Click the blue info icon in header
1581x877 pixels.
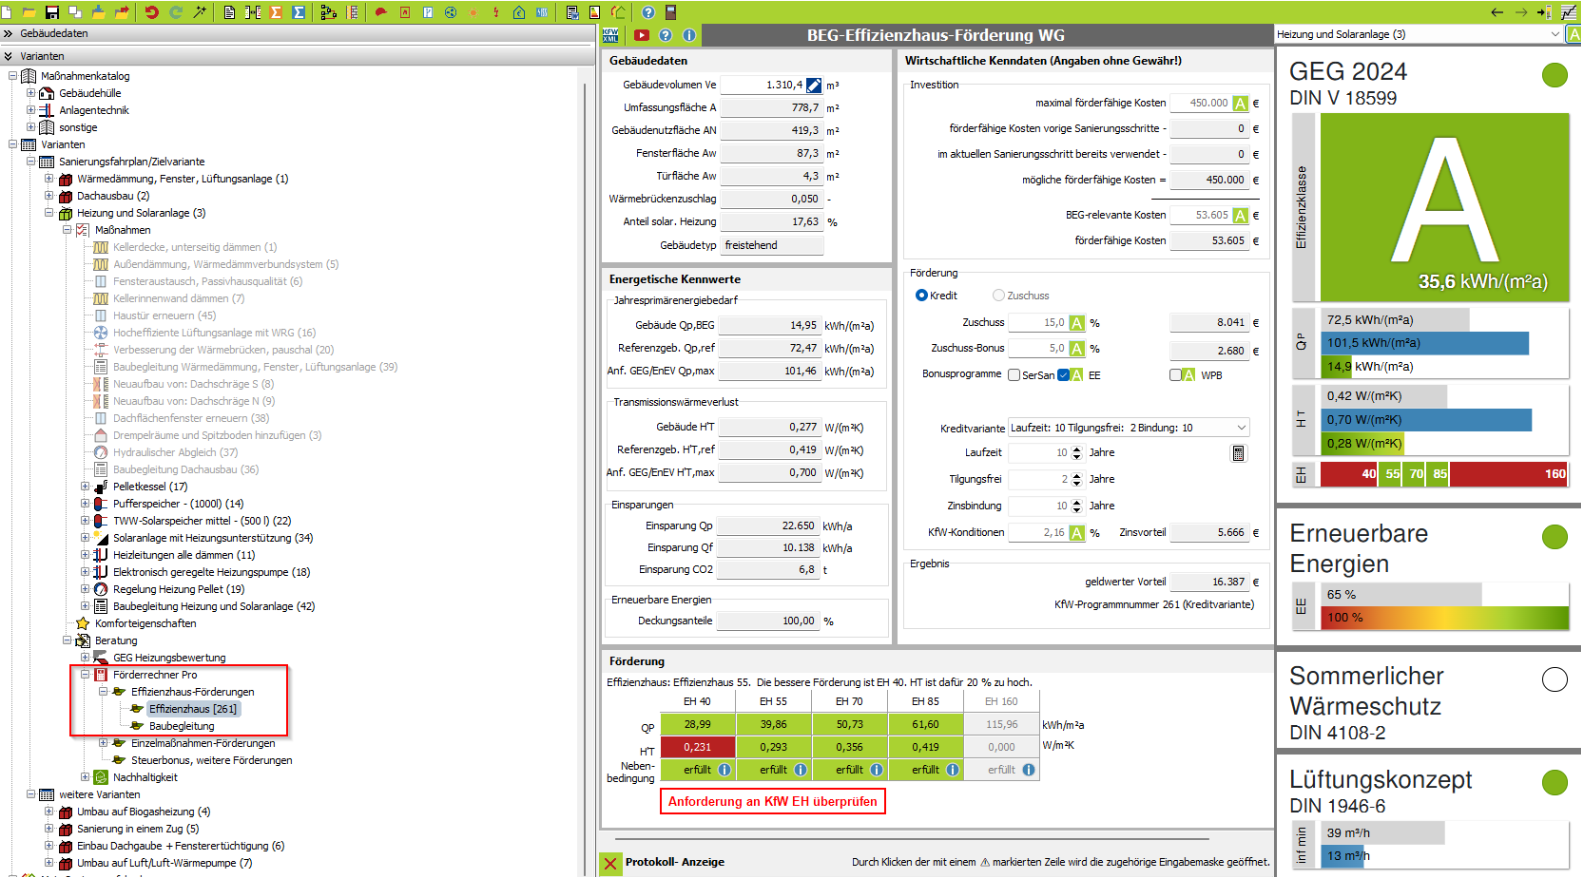[x=689, y=35]
